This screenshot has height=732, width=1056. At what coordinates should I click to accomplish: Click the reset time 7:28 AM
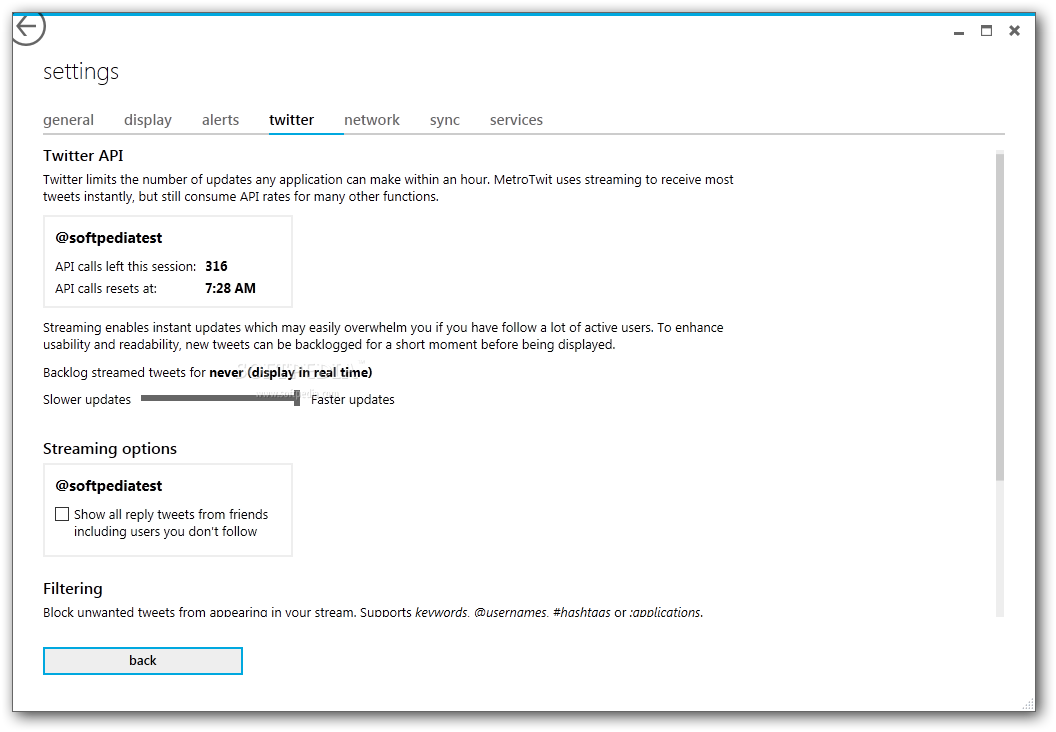(230, 288)
